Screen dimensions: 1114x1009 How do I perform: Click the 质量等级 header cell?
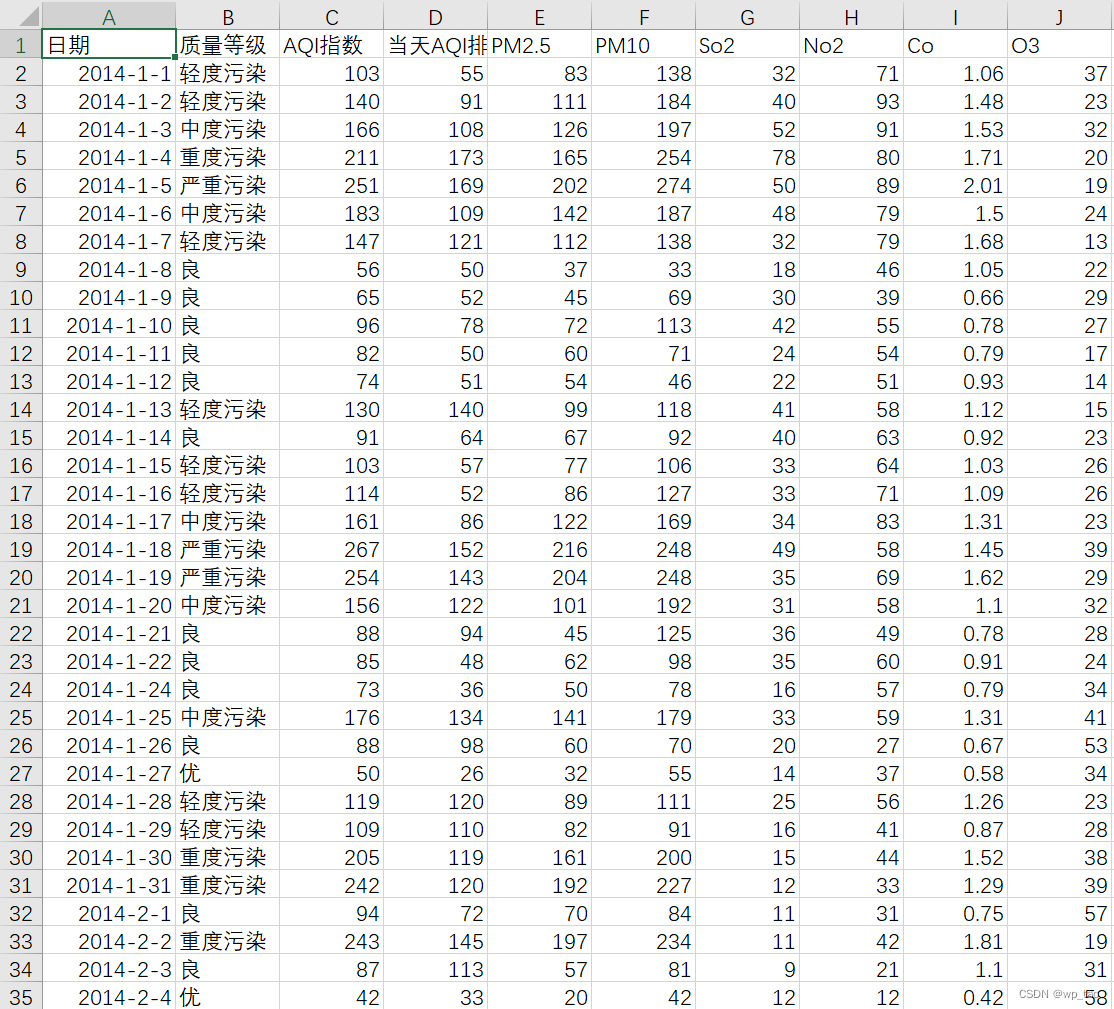(227, 45)
